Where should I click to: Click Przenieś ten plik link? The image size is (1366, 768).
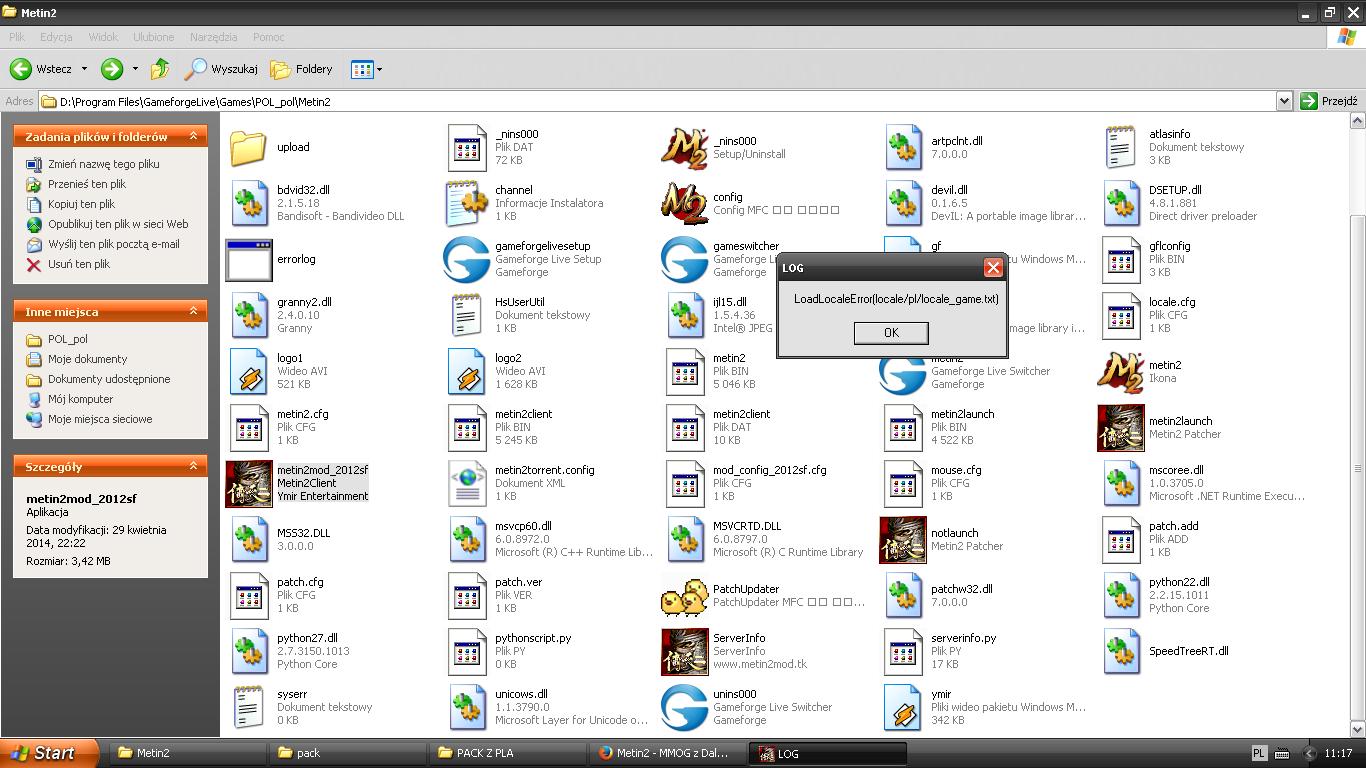pos(87,184)
